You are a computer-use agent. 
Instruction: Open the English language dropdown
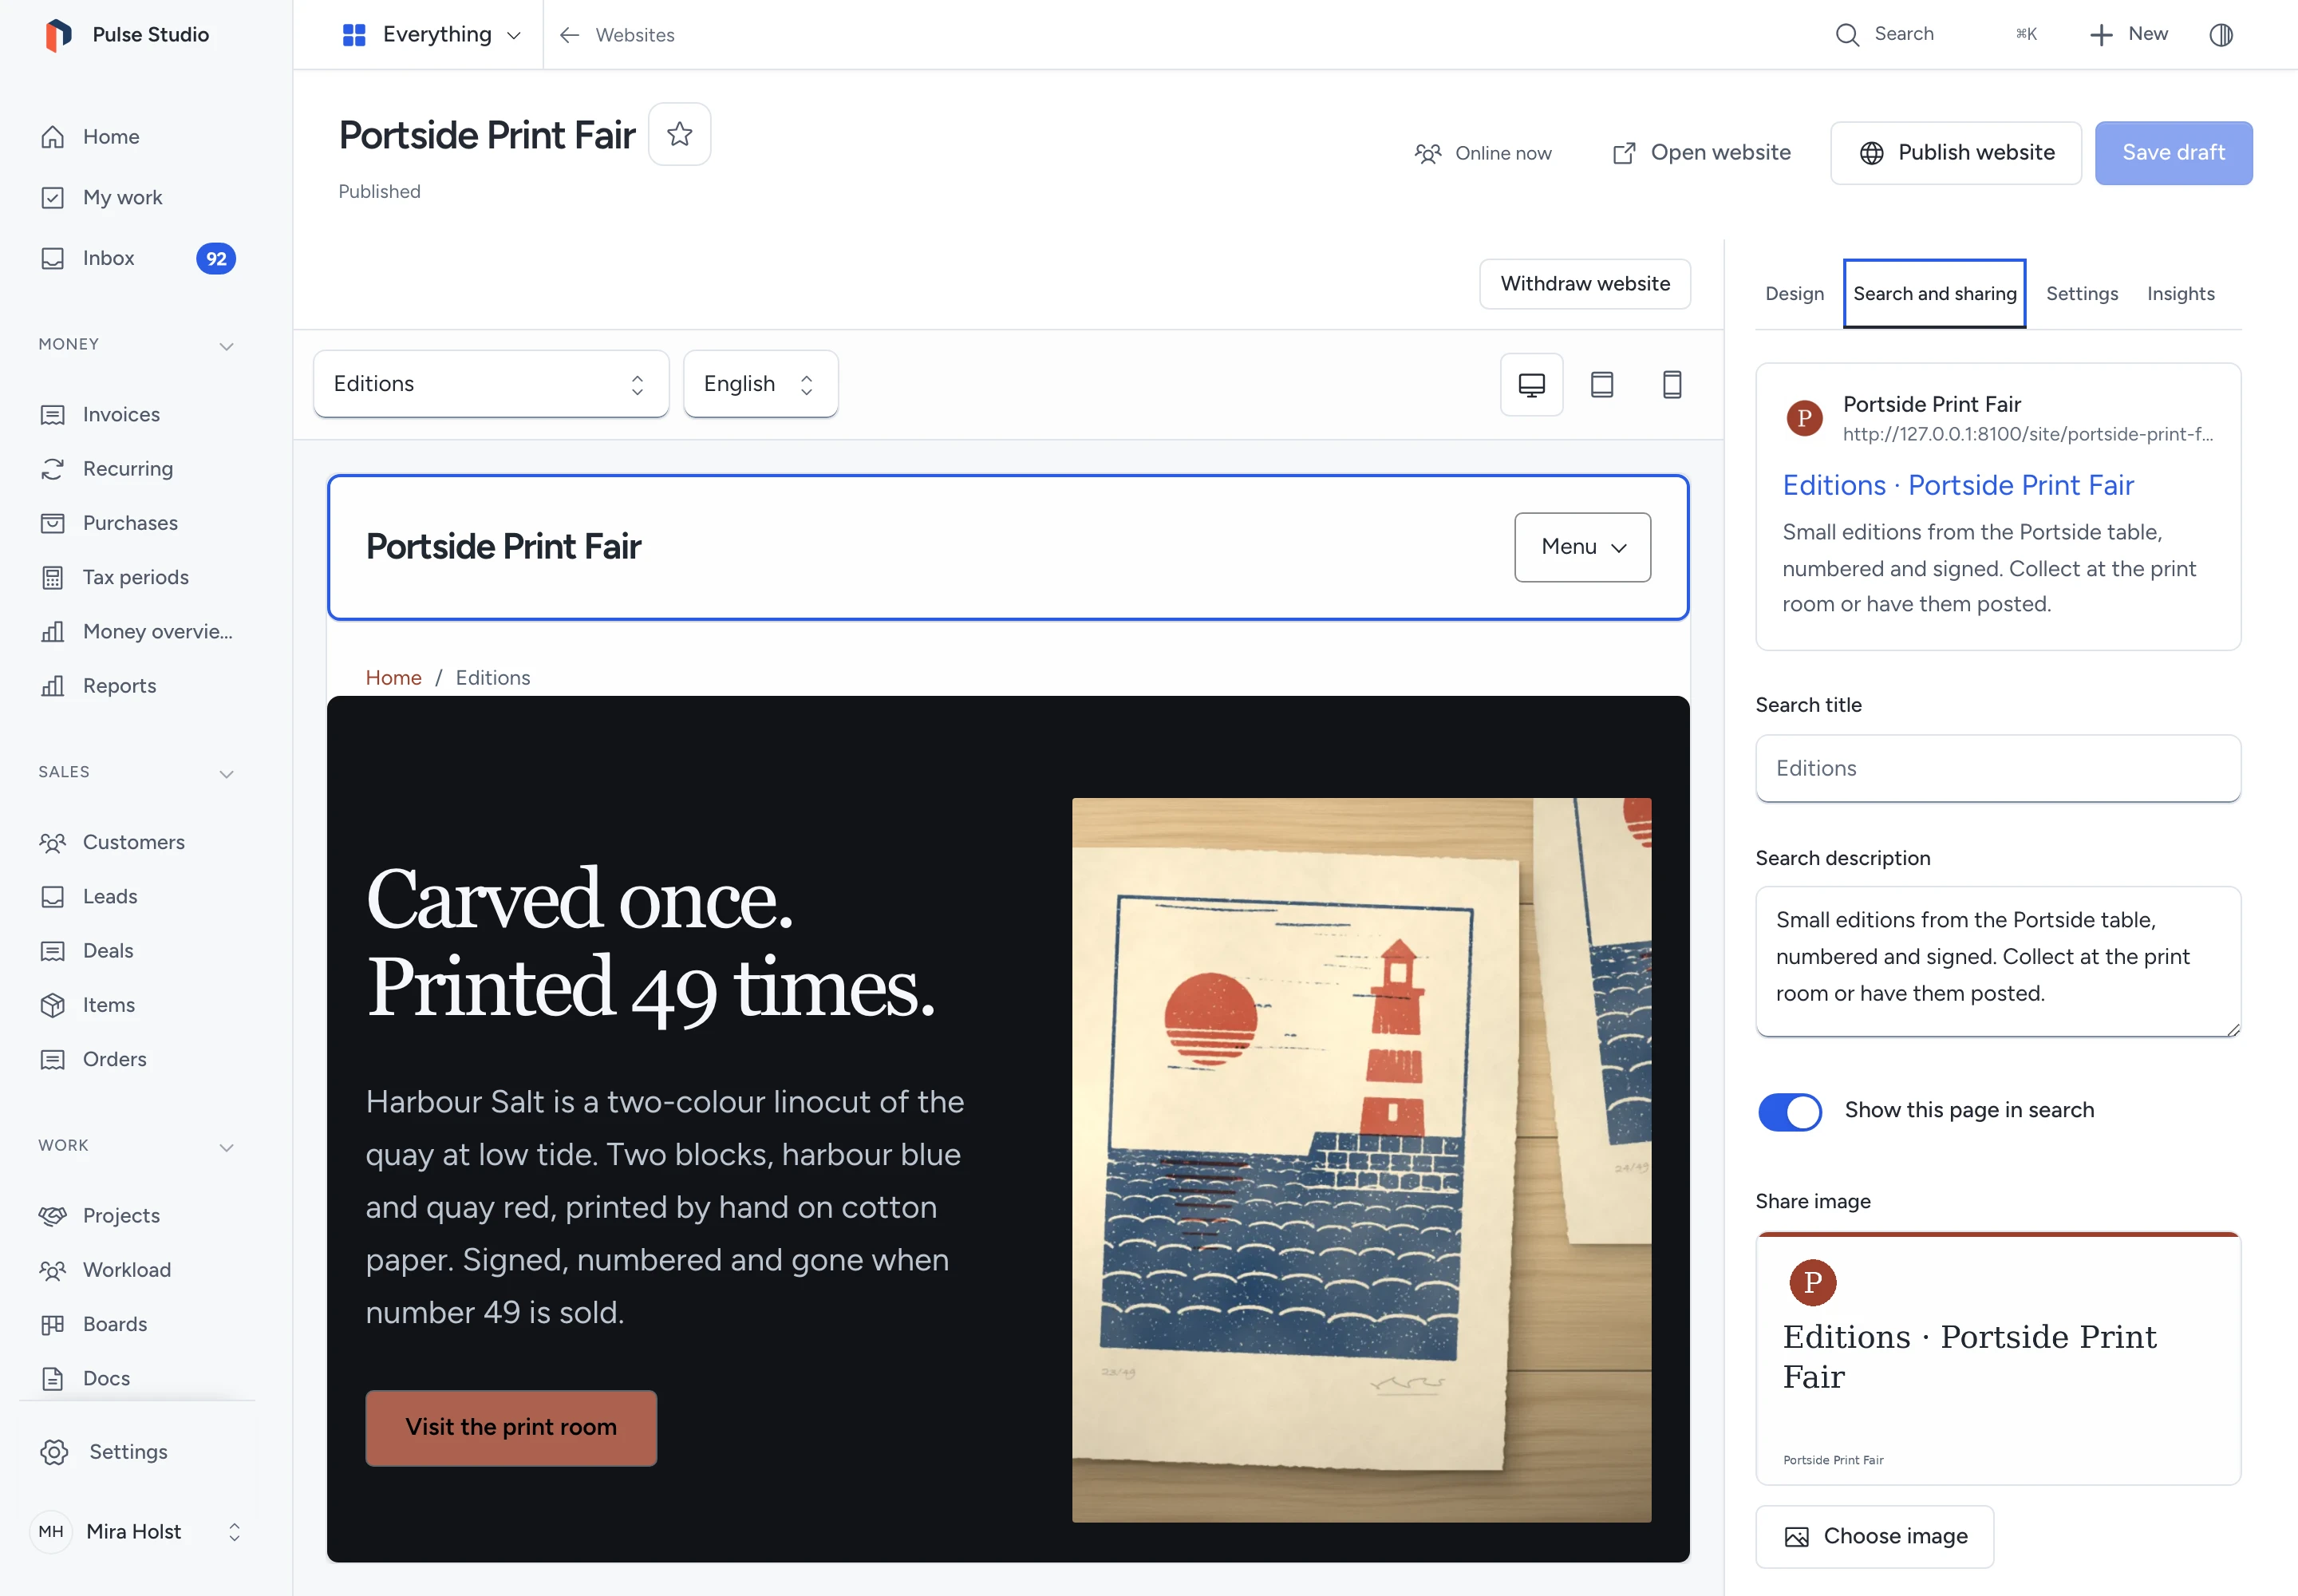click(x=760, y=384)
